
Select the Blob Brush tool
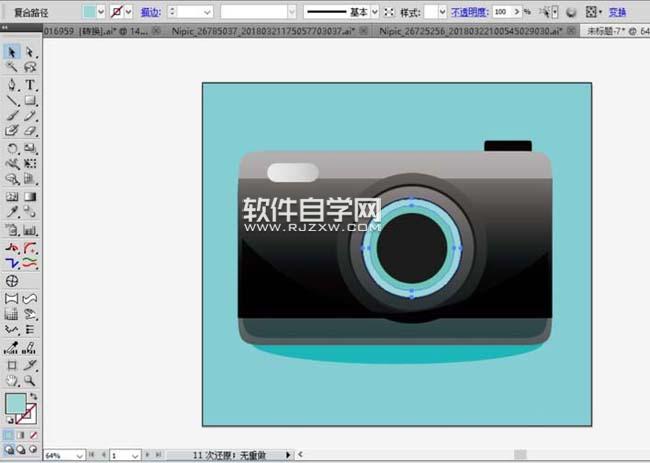[x=11, y=131]
